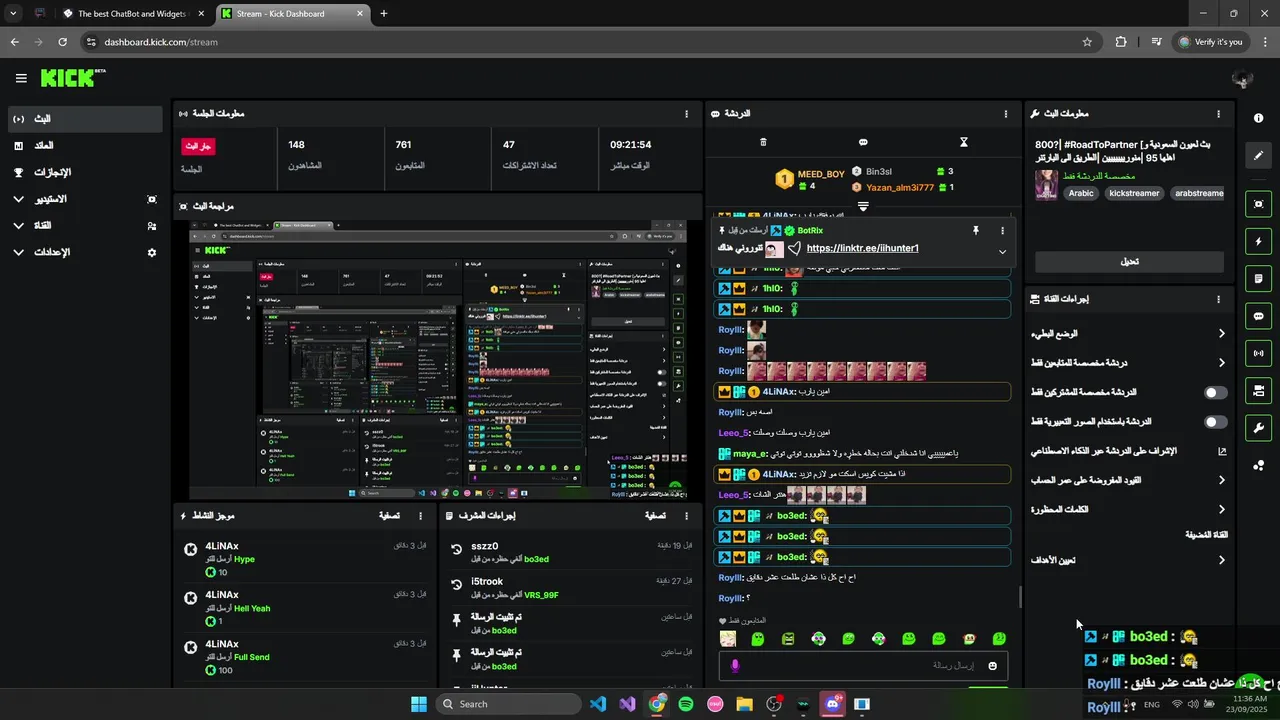Click the kickstreamer tag chip
Image resolution: width=1280 pixels, height=720 pixels.
(x=1134, y=193)
